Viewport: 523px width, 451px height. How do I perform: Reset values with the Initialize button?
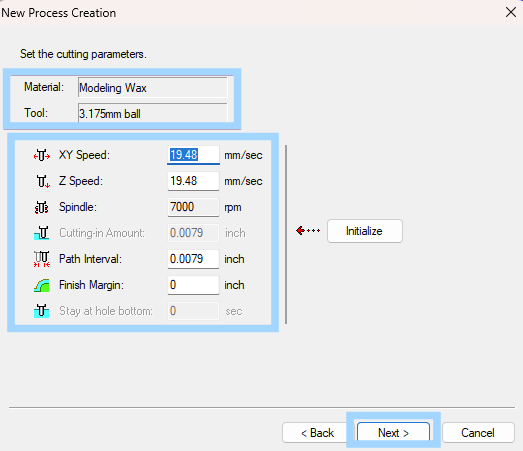coord(365,231)
